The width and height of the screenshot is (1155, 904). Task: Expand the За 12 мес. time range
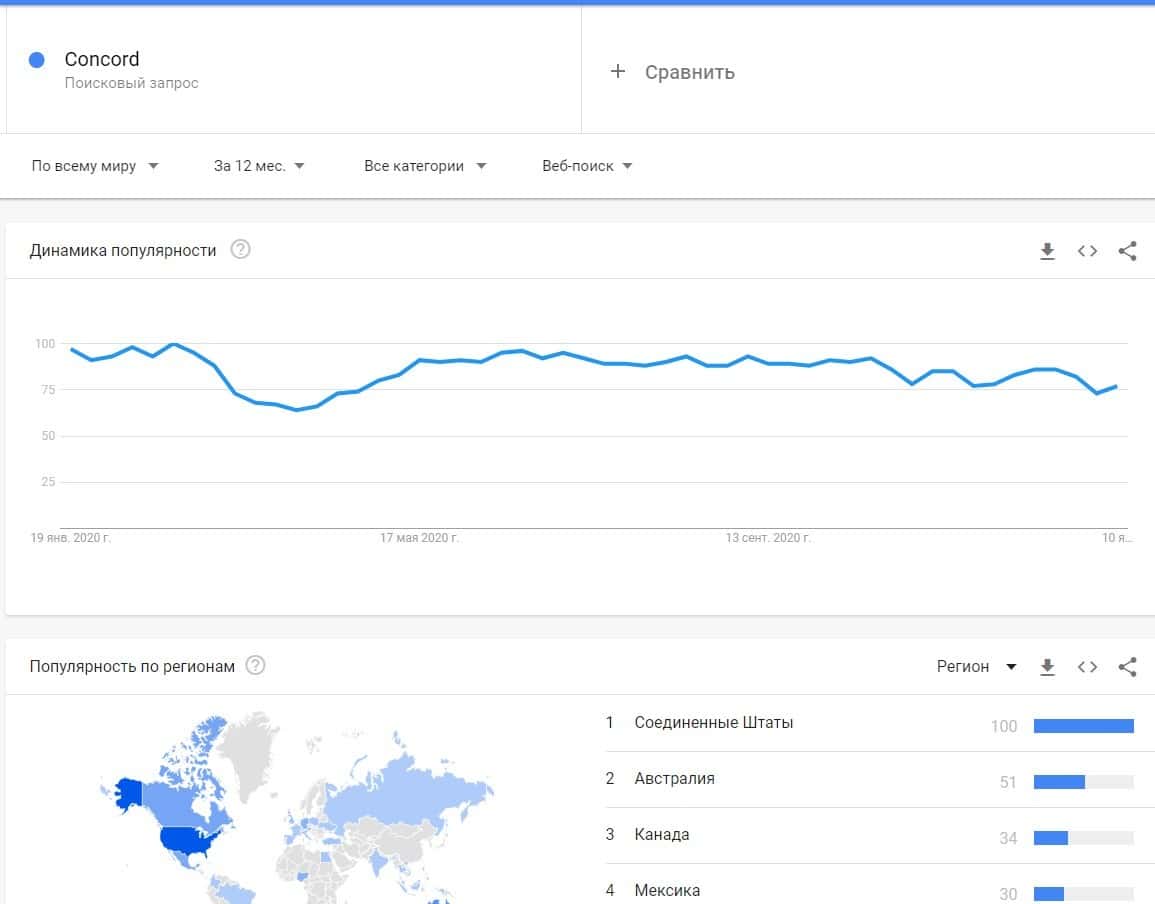(259, 166)
